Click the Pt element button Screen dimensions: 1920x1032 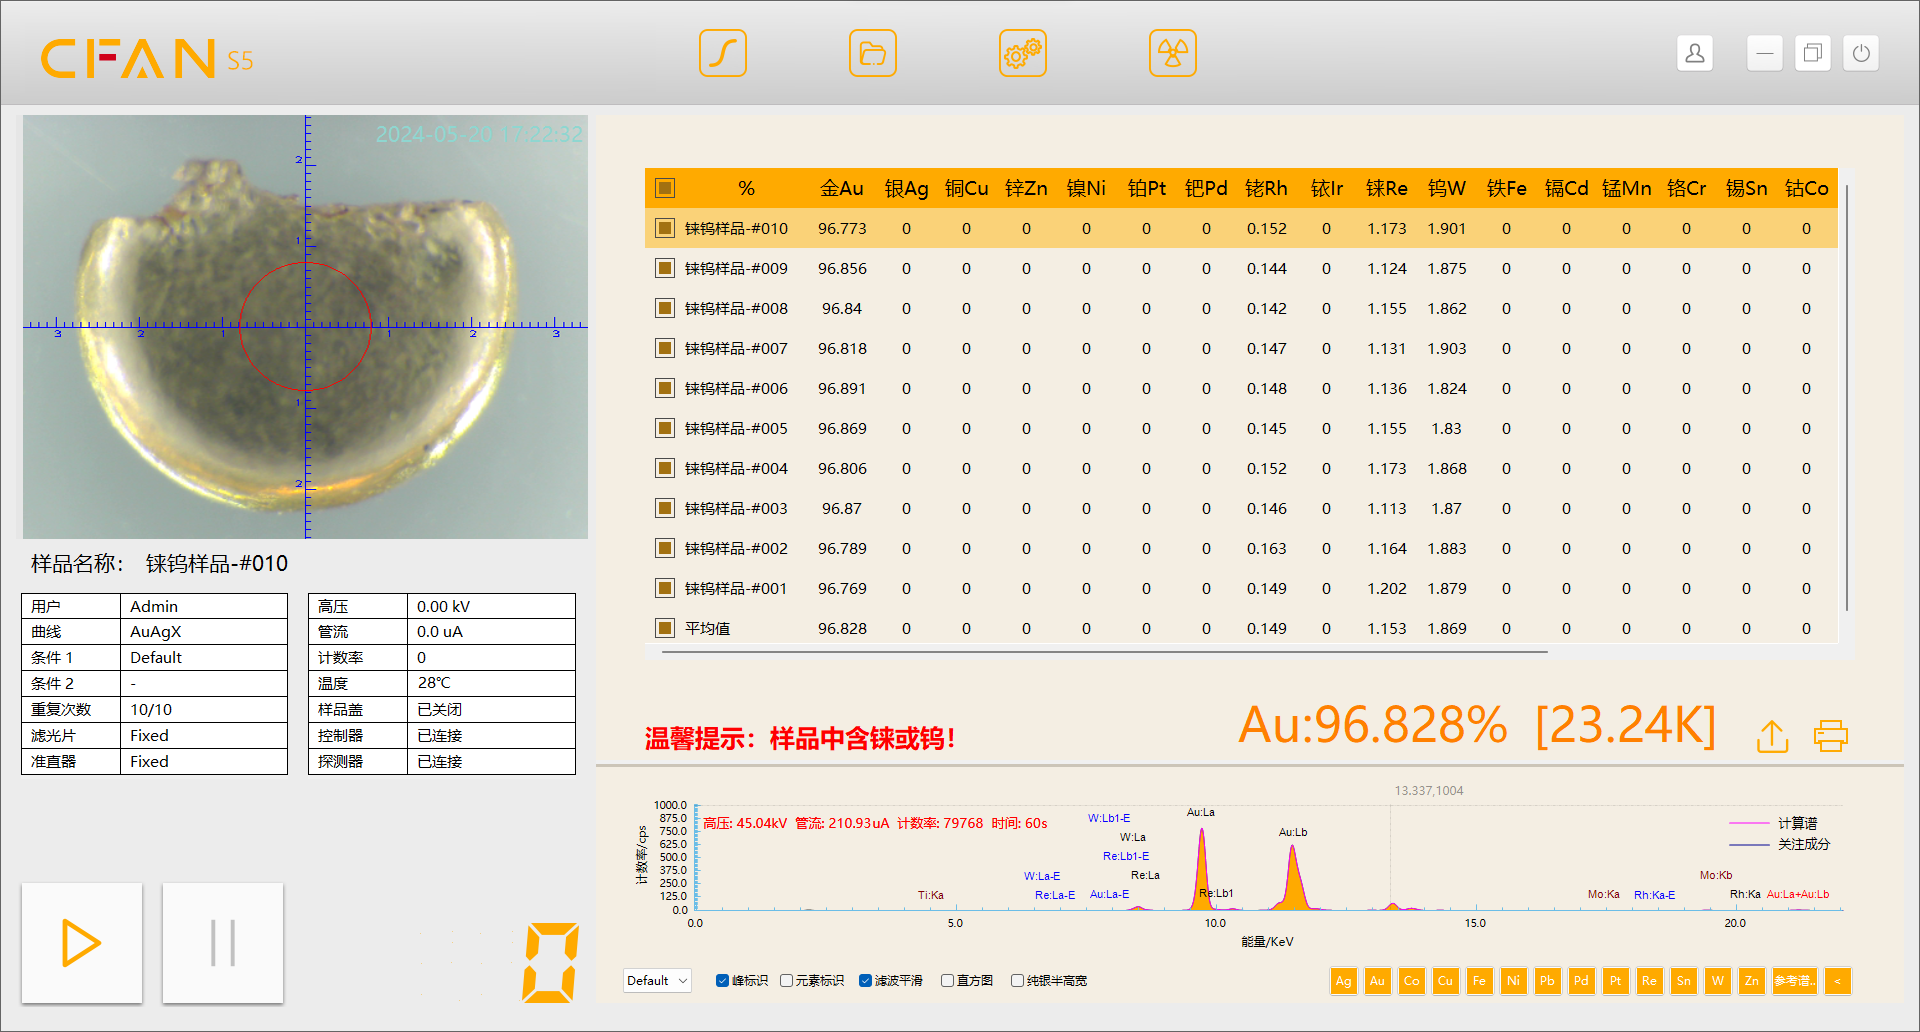pos(1615,981)
